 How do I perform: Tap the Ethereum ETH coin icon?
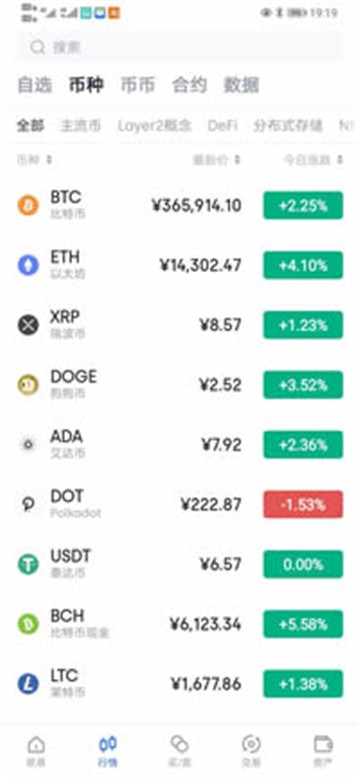point(28,265)
